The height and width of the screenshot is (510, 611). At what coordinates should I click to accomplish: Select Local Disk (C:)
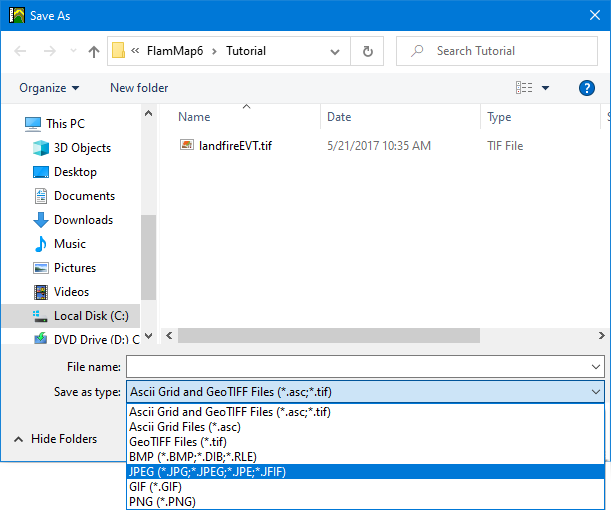[71, 316]
